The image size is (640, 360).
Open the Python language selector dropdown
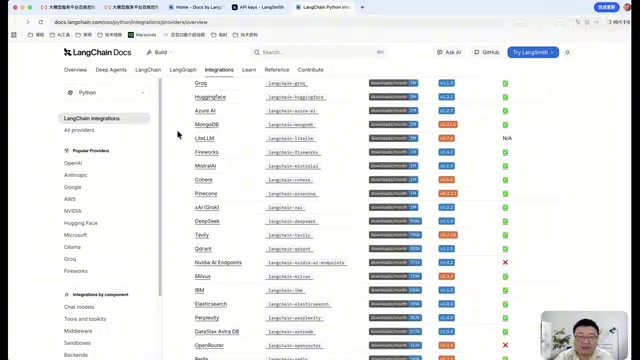pos(106,93)
